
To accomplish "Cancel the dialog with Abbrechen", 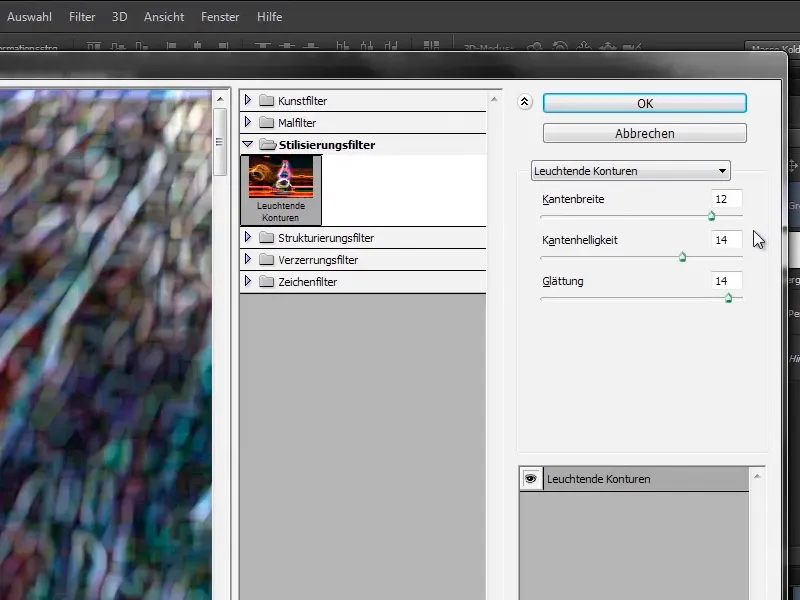I will coord(644,133).
